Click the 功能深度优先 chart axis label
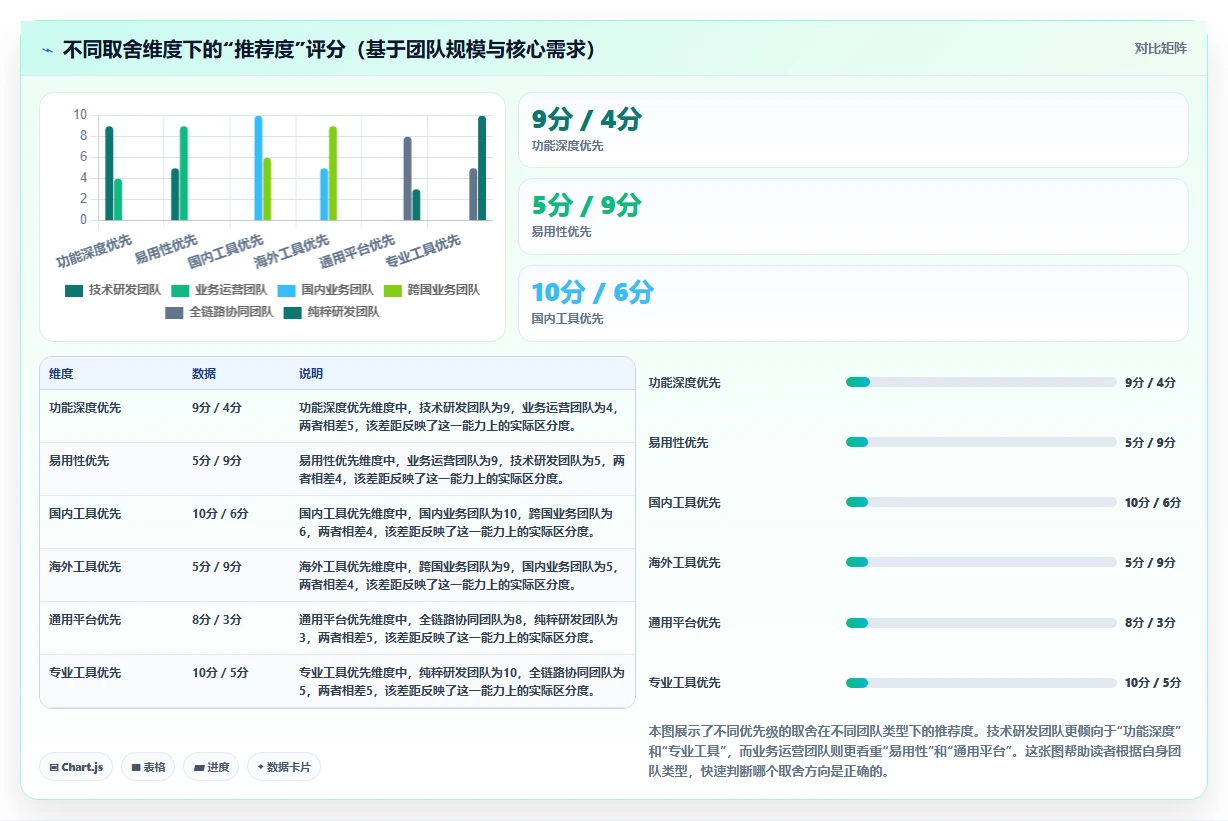This screenshot has width=1228, height=821. [x=96, y=250]
